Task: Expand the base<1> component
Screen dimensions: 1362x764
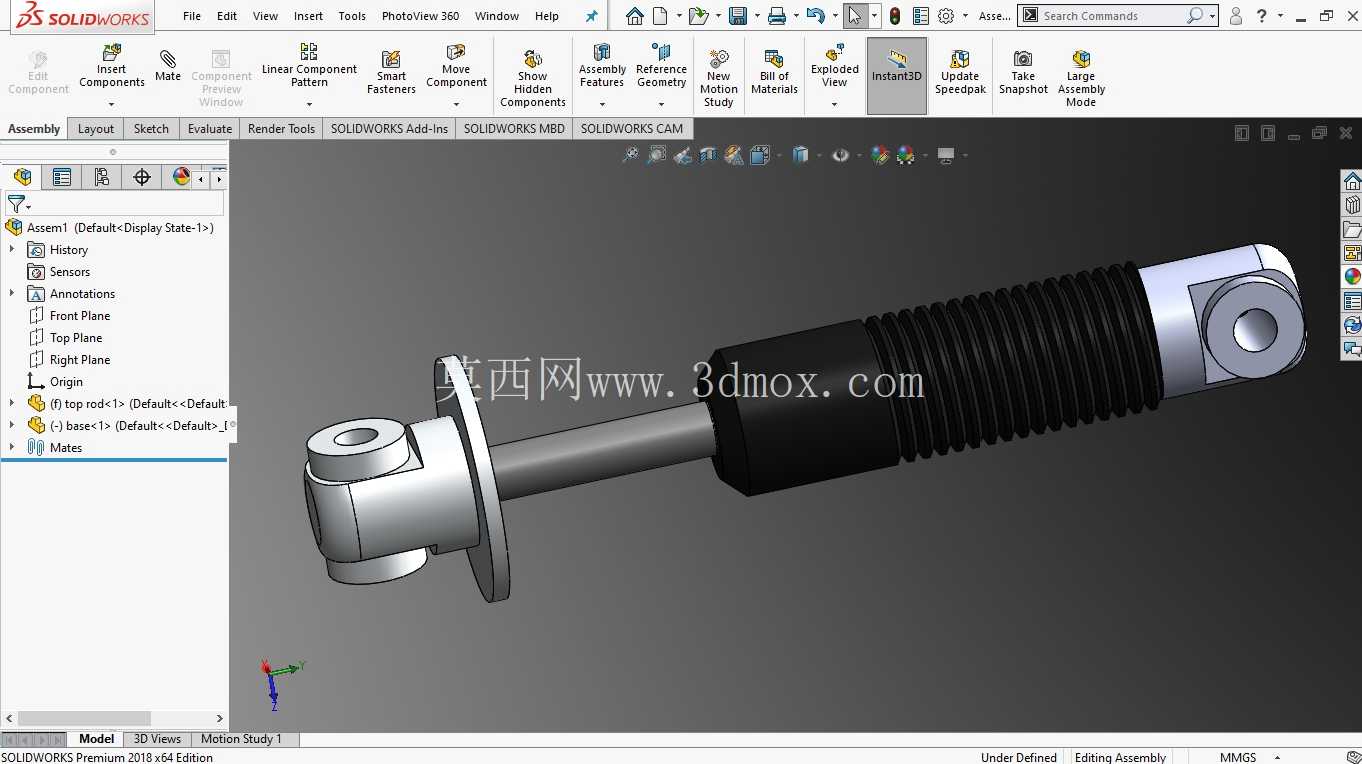Action: click(12, 426)
